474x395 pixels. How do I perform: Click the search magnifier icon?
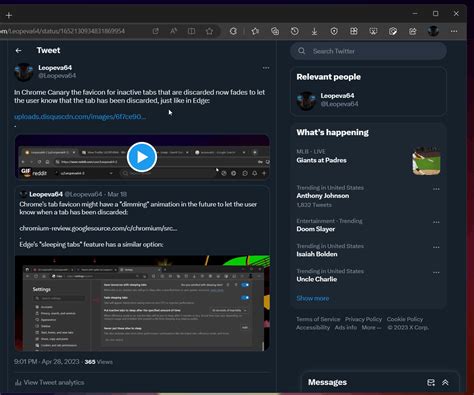[302, 51]
